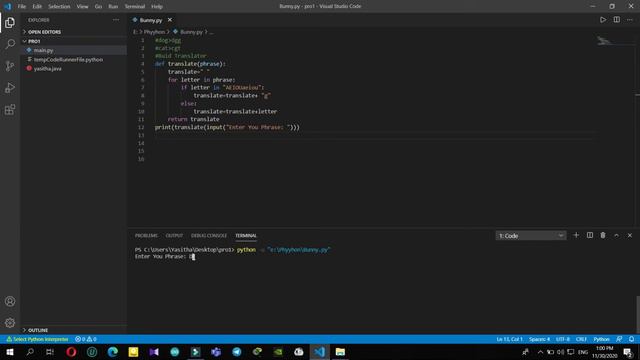Kill terminal with trash icon

coord(603,235)
